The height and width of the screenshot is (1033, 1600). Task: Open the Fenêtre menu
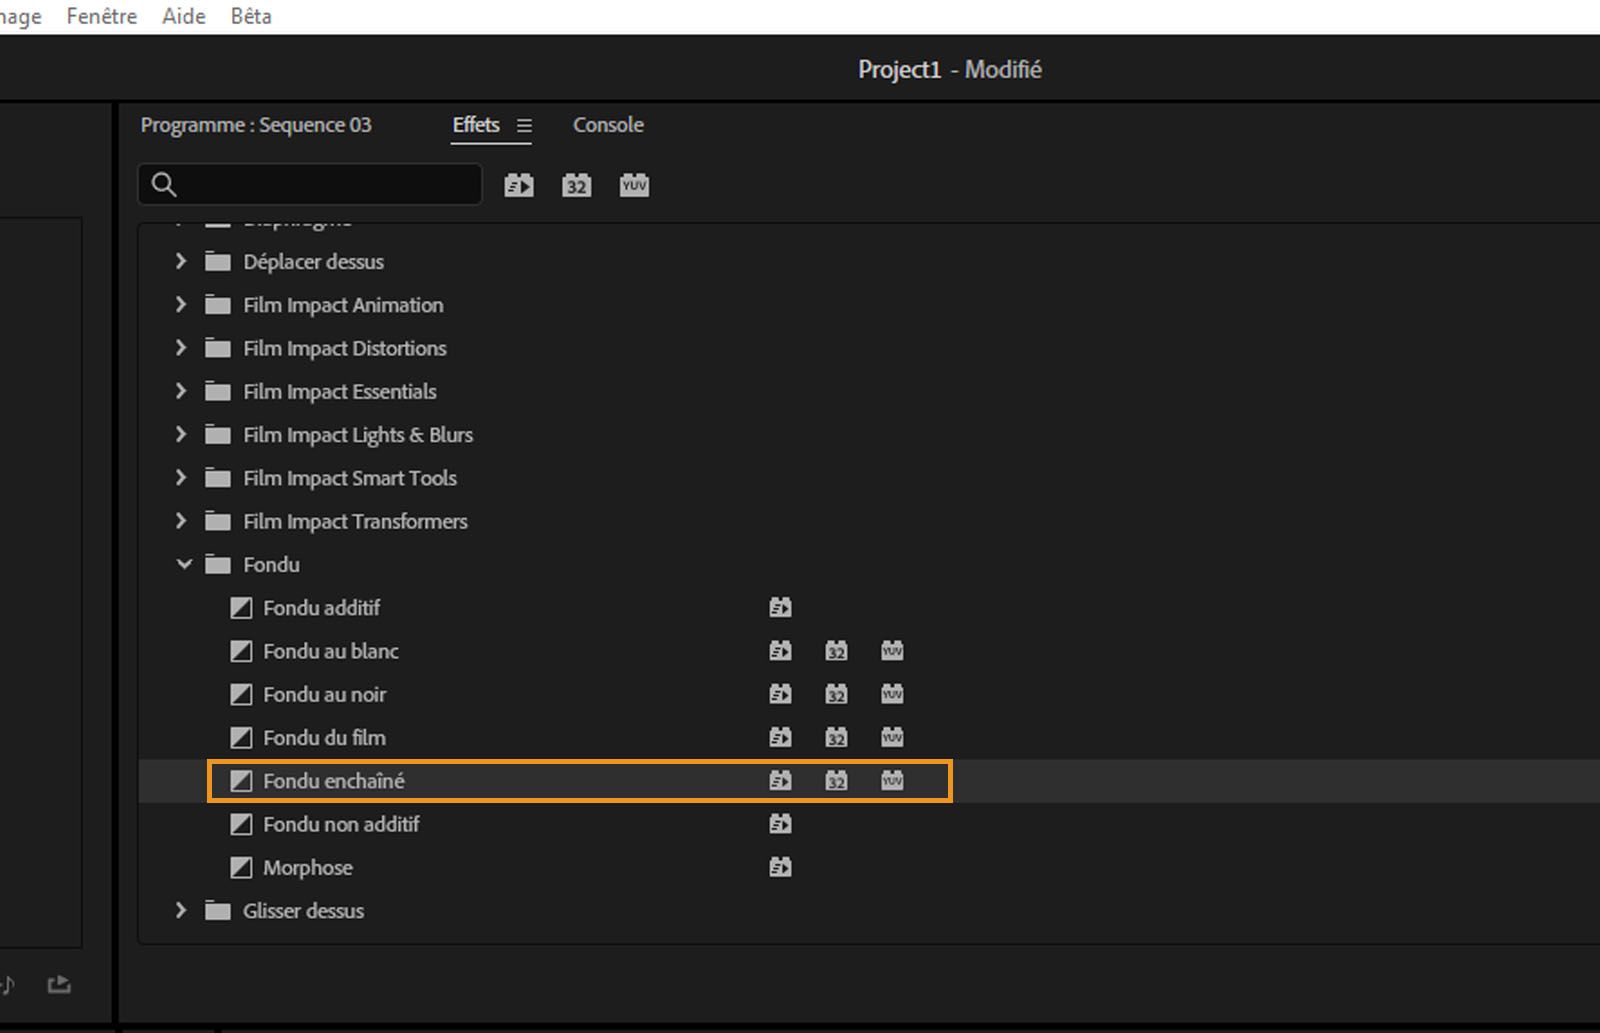click(102, 16)
